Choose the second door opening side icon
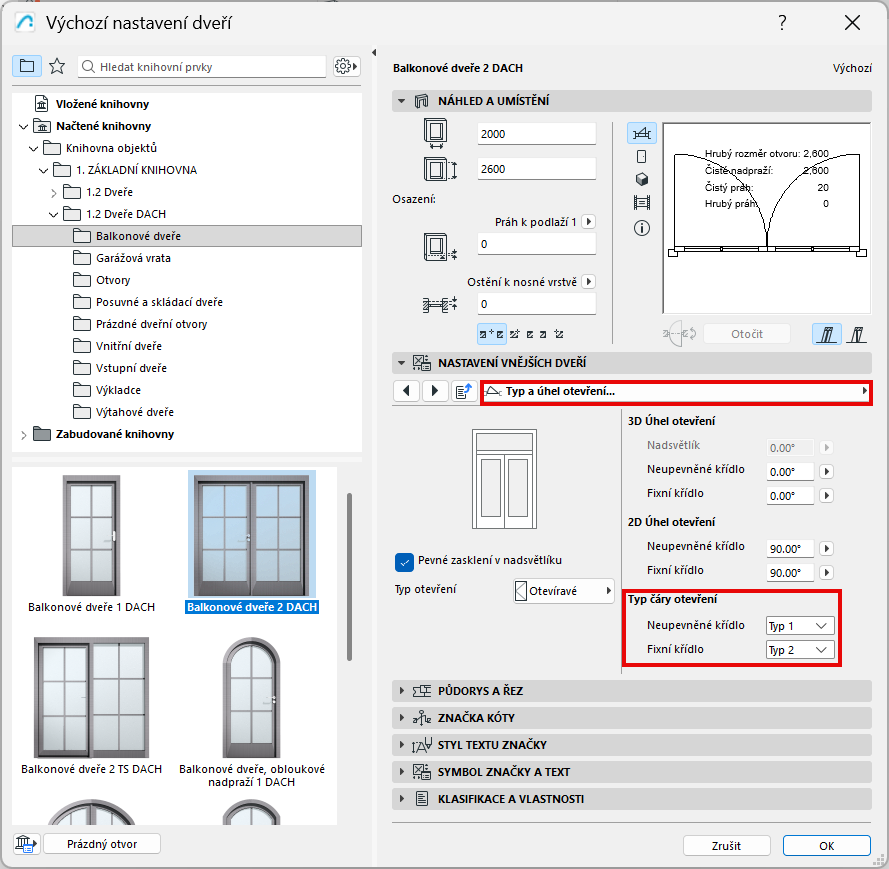This screenshot has height=869, width=889. 857,334
